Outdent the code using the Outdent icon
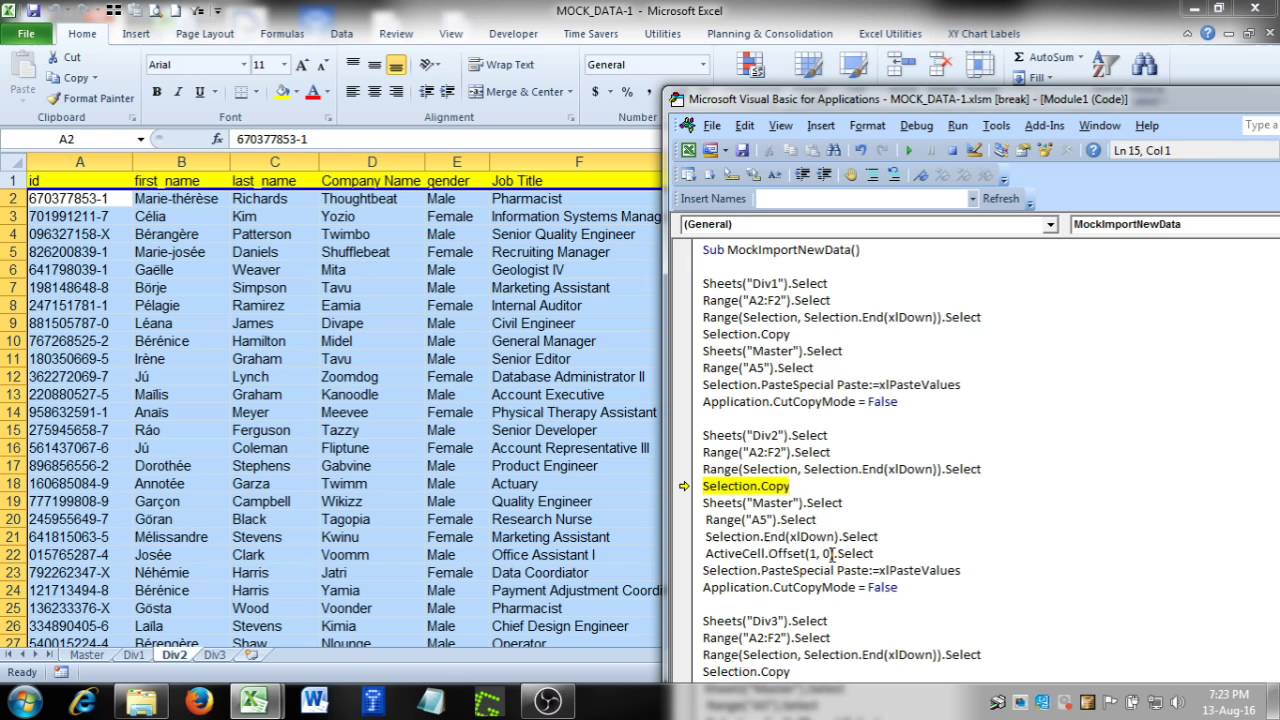Screen dimensions: 1280x720 [824, 174]
